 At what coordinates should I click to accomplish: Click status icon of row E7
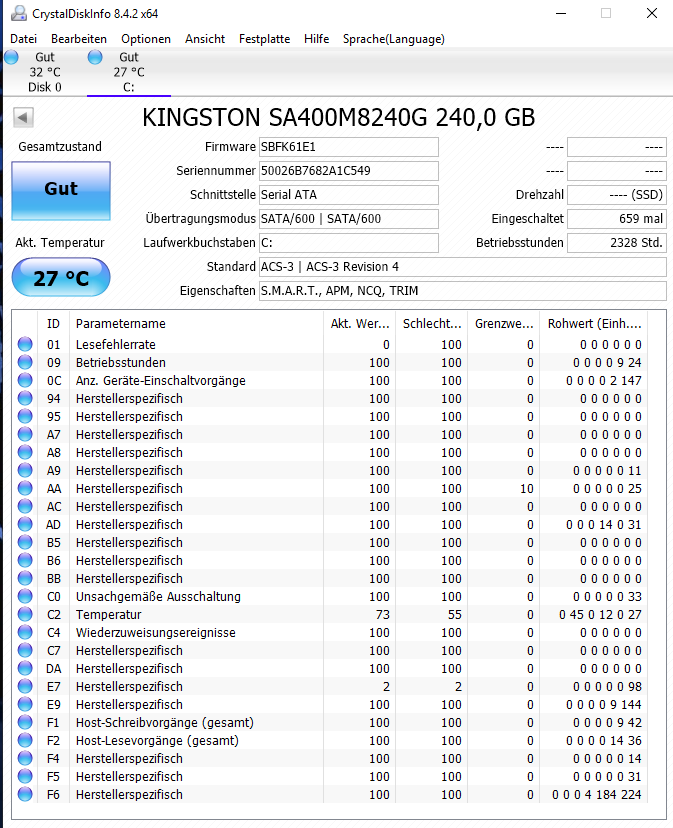pos(25,686)
